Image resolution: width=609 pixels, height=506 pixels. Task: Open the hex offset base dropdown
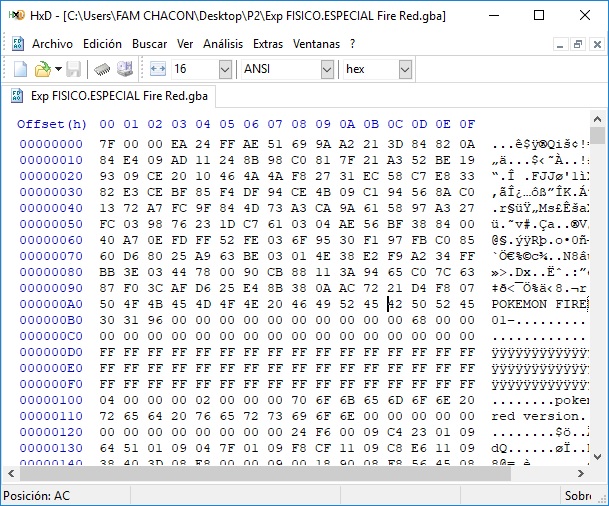tap(405, 69)
